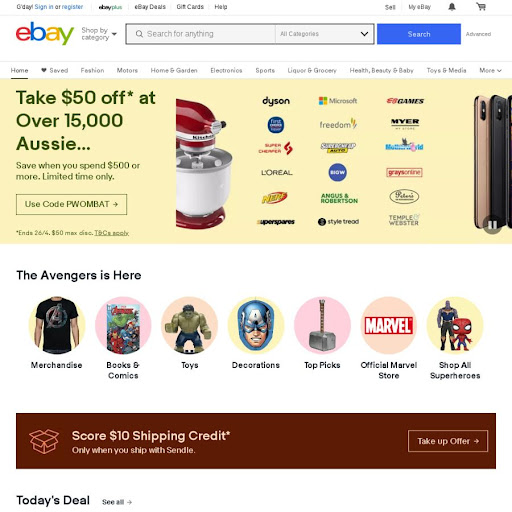Click the Take up Offer button
The height and width of the screenshot is (512, 512).
(448, 441)
